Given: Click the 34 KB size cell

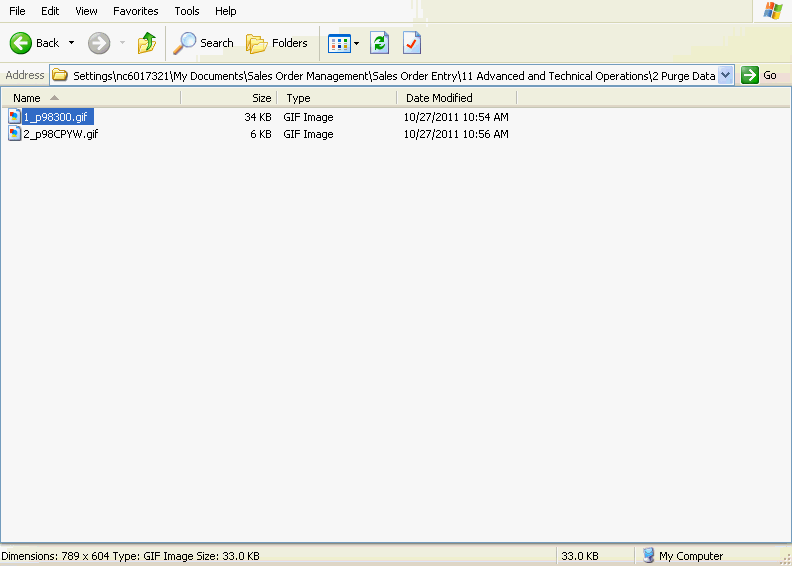Looking at the screenshot, I should [x=258, y=117].
